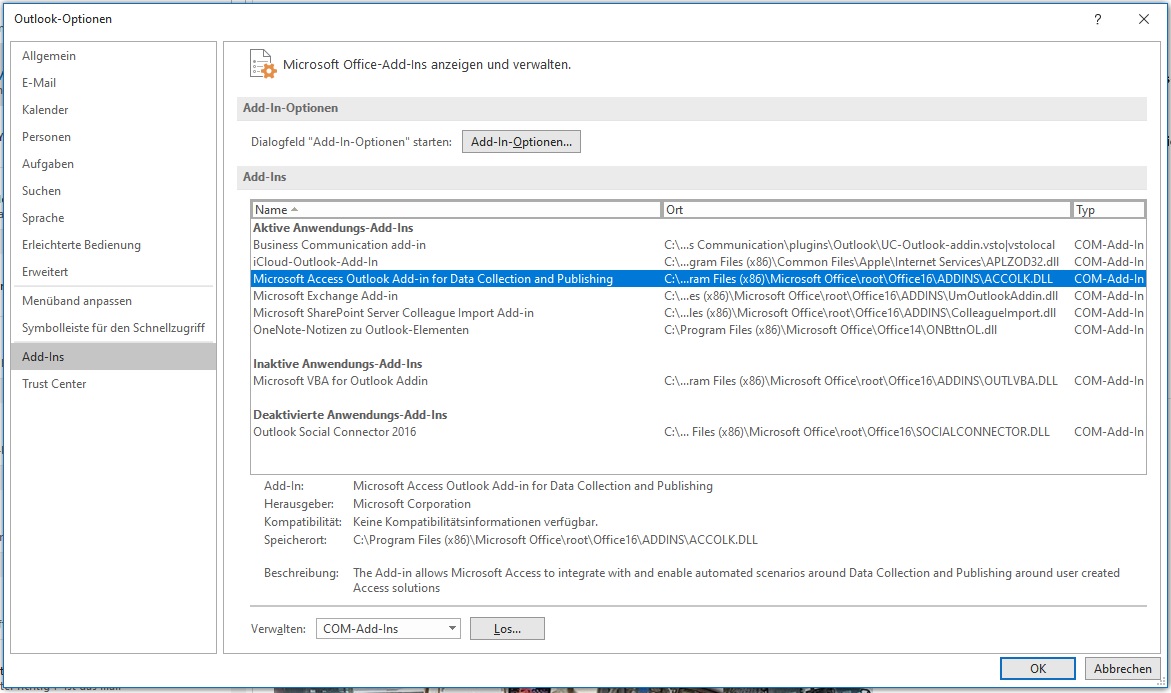Click the Los... button
The width and height of the screenshot is (1171, 693).
tap(507, 629)
